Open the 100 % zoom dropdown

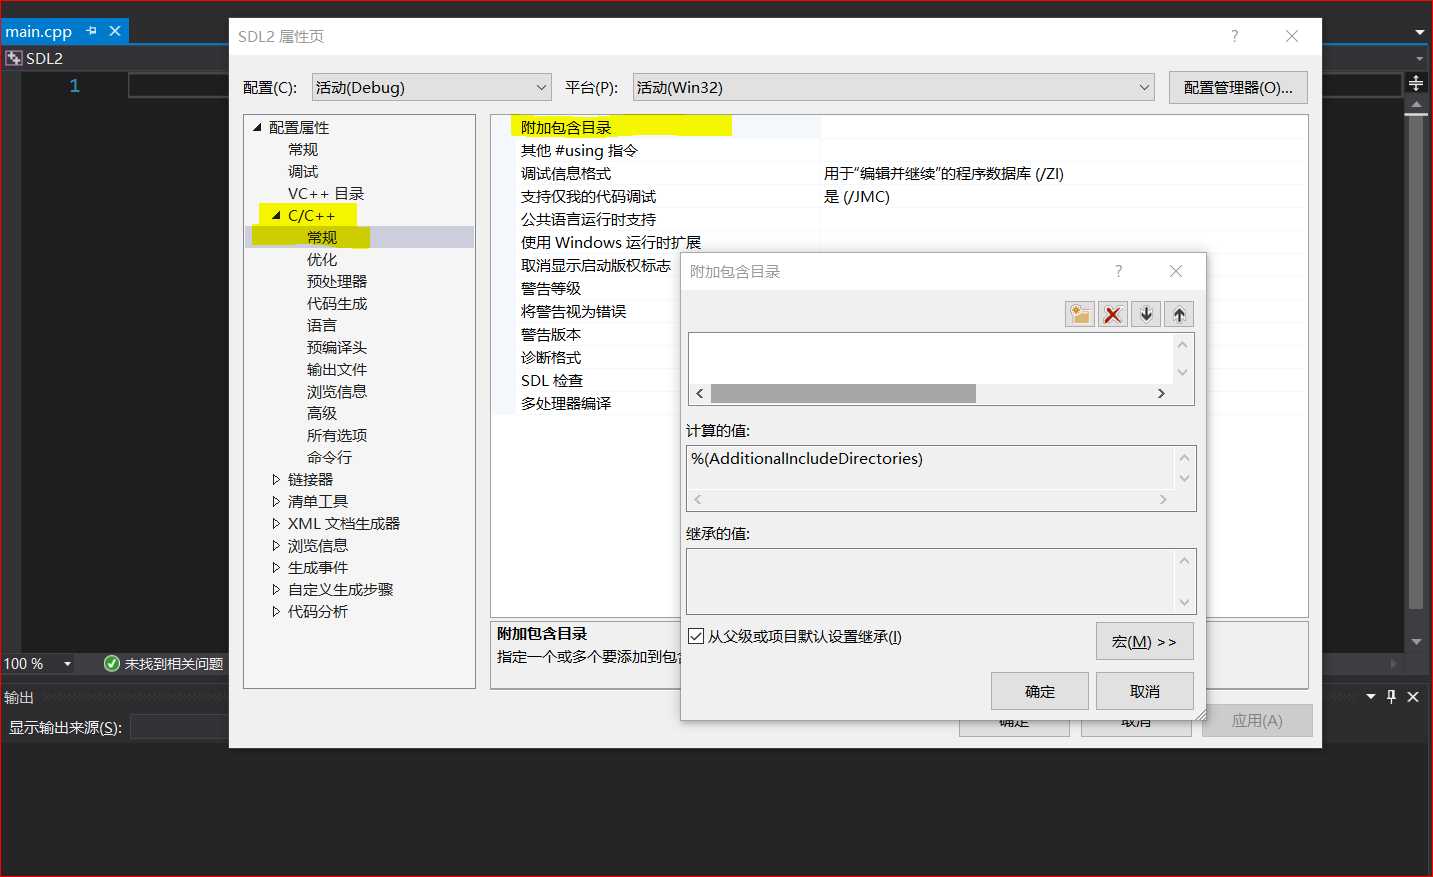pos(68,664)
